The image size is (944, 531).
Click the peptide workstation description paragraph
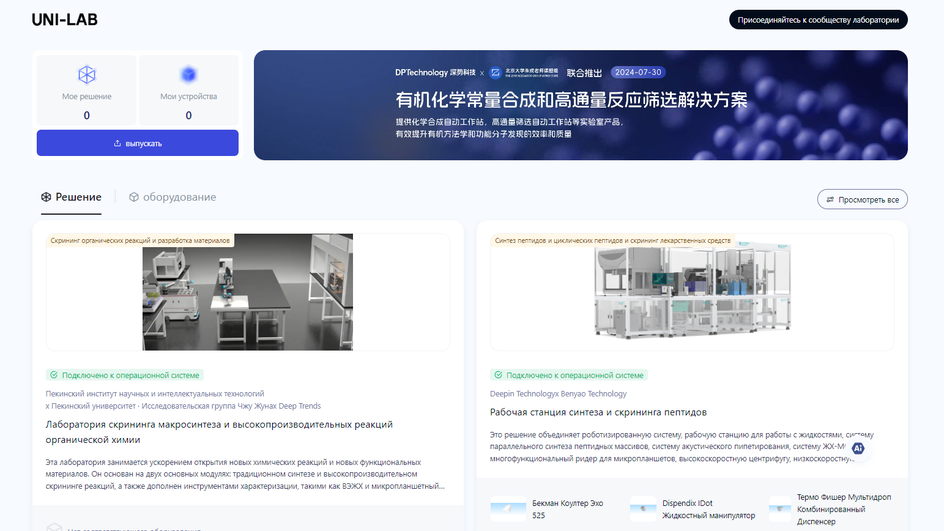(x=682, y=447)
